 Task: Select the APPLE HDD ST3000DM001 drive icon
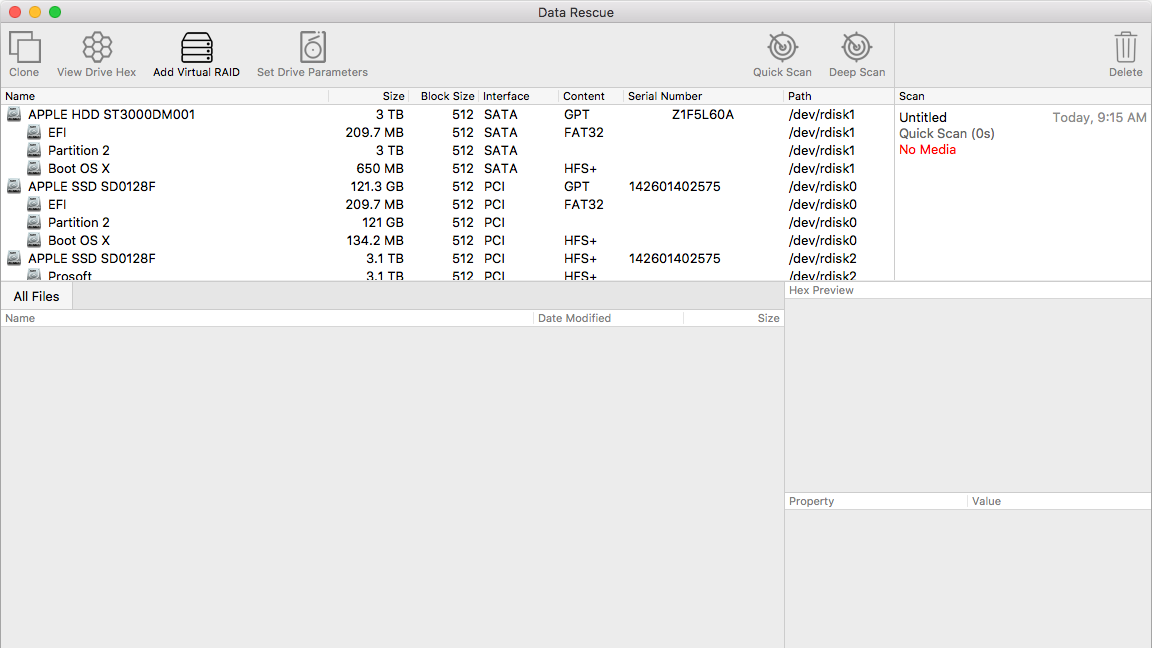click(14, 114)
